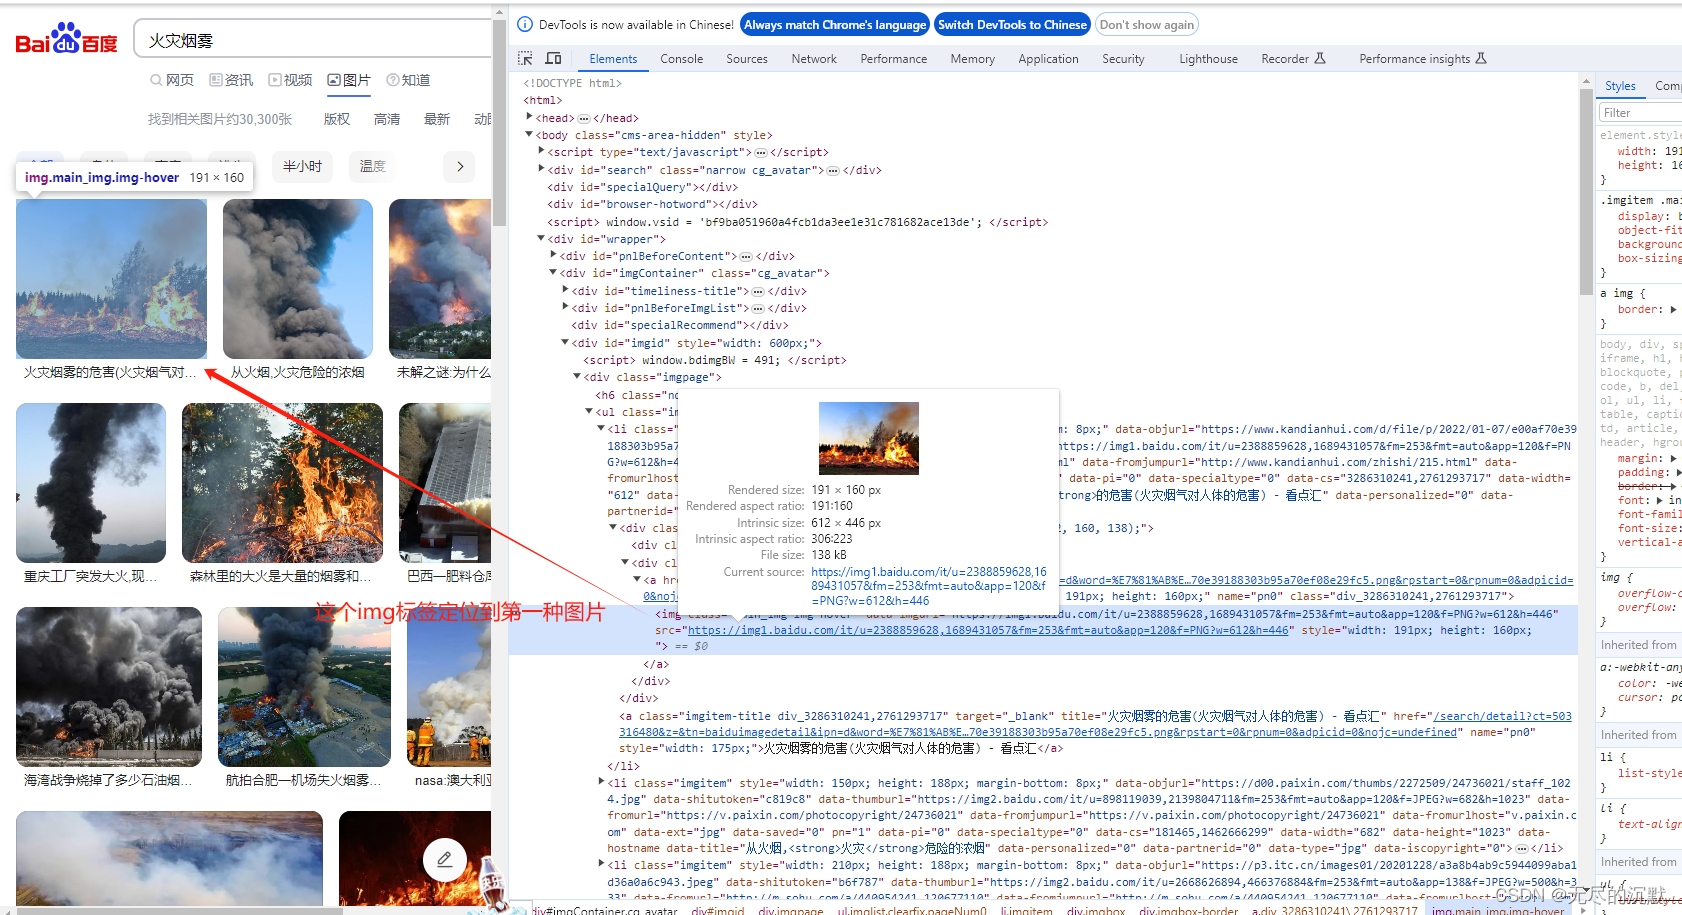Switch to the Console tab
This screenshot has width=1682, height=915.
pyautogui.click(x=681, y=58)
